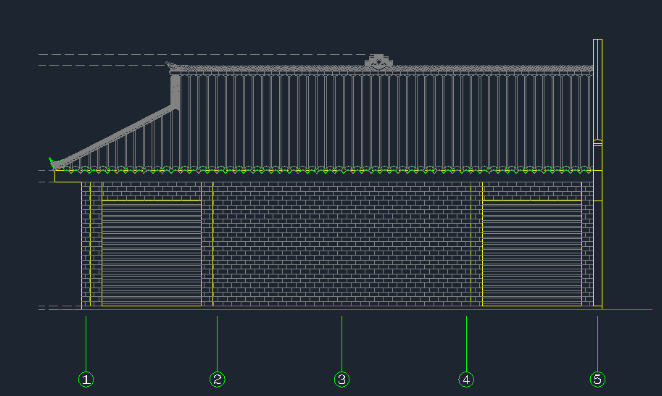The width and height of the screenshot is (662, 396).
Task: Click green grid line above bubble 5
Action: point(597,344)
